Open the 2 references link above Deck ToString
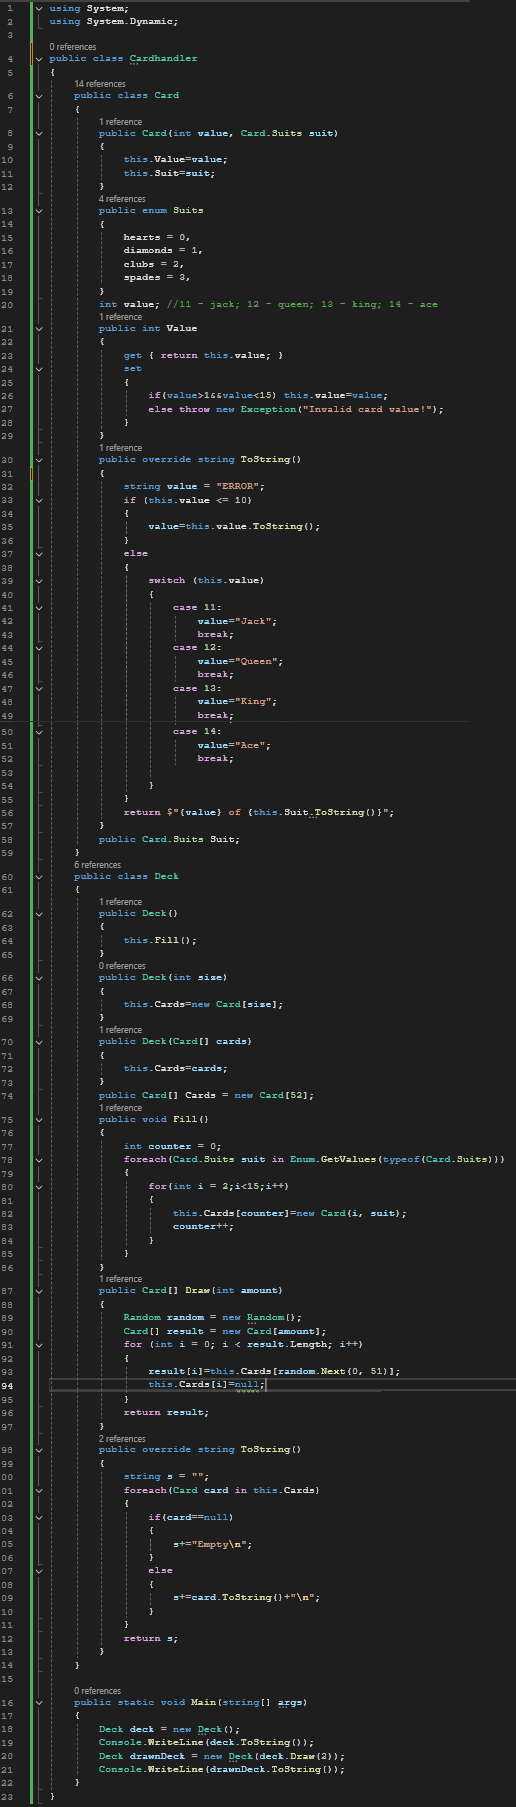Image resolution: width=516 pixels, height=1807 pixels. 122,1439
